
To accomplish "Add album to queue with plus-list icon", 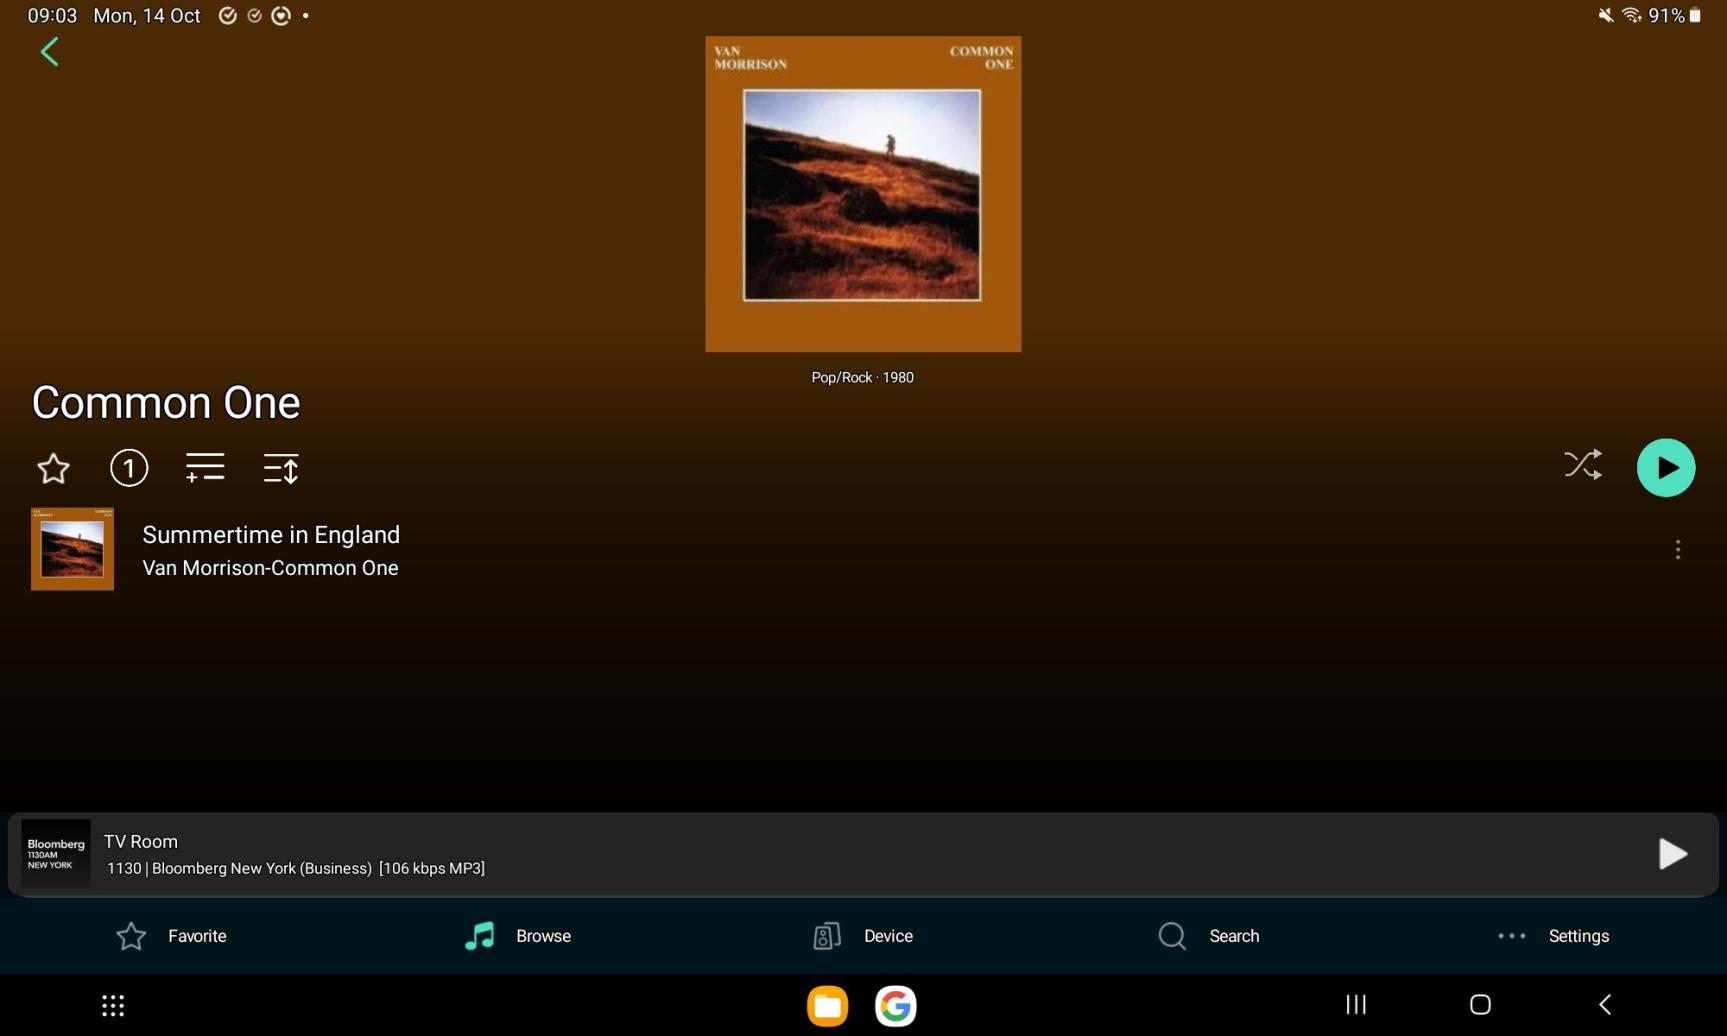I will point(205,468).
